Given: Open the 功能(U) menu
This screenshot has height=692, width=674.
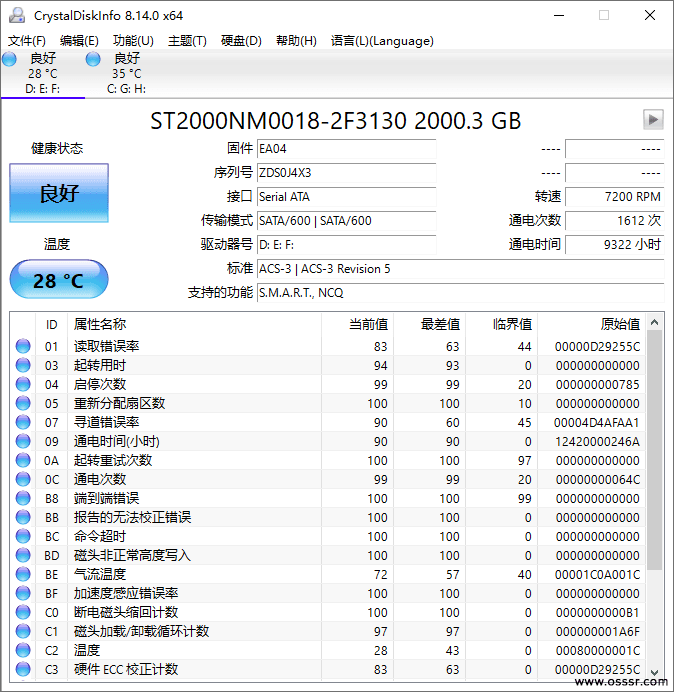Looking at the screenshot, I should (133, 41).
